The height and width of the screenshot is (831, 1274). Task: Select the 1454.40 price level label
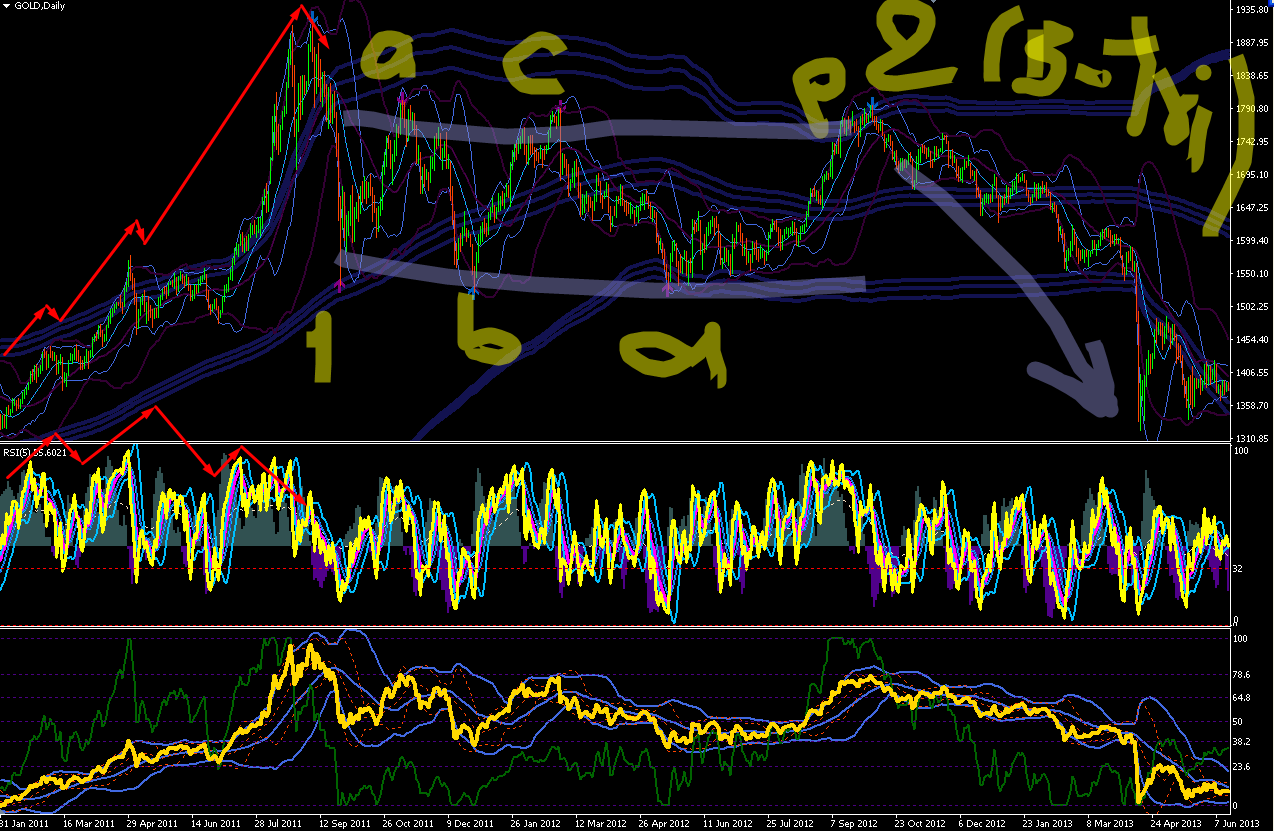pyautogui.click(x=1250, y=340)
